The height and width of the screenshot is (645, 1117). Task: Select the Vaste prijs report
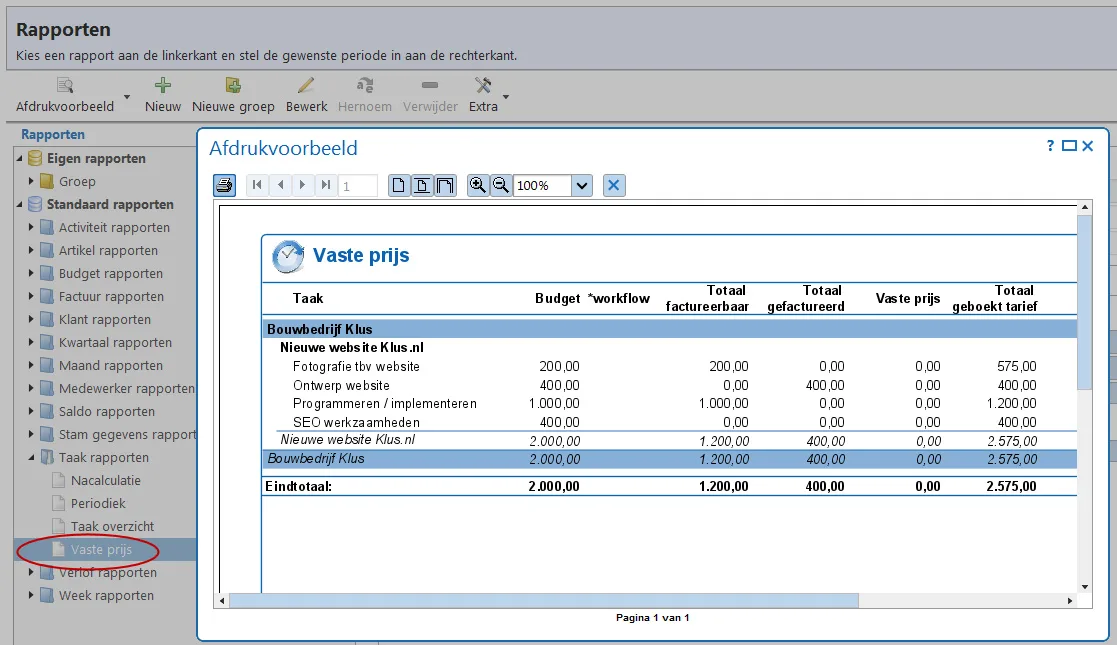[101, 549]
